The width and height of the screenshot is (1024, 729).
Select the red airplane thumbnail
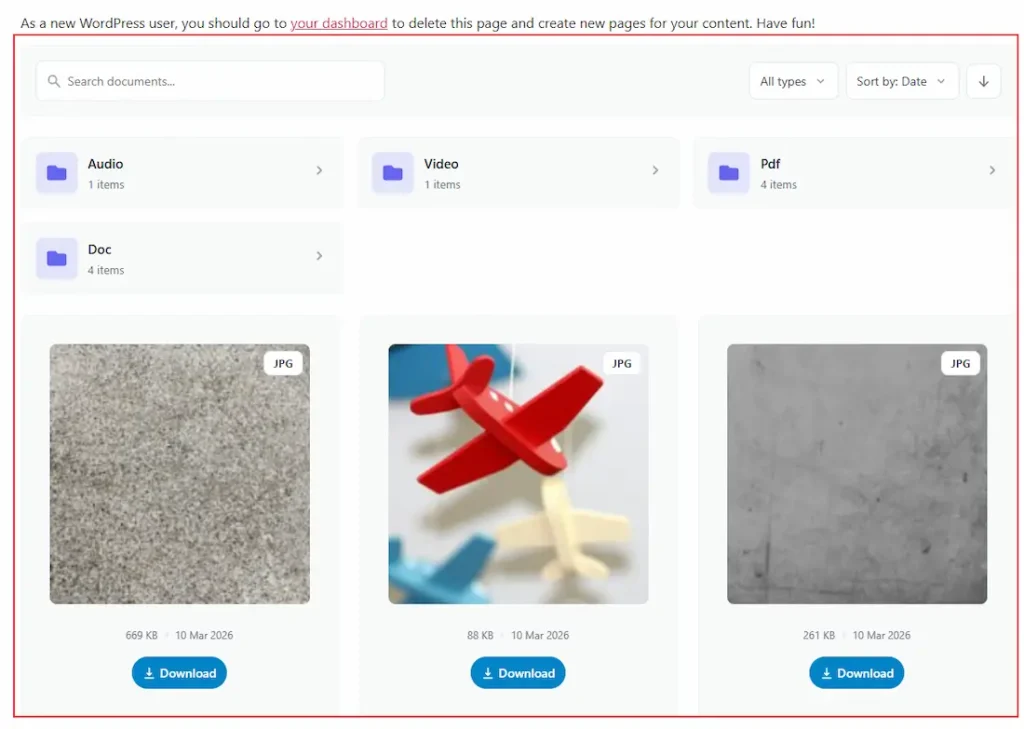(518, 474)
